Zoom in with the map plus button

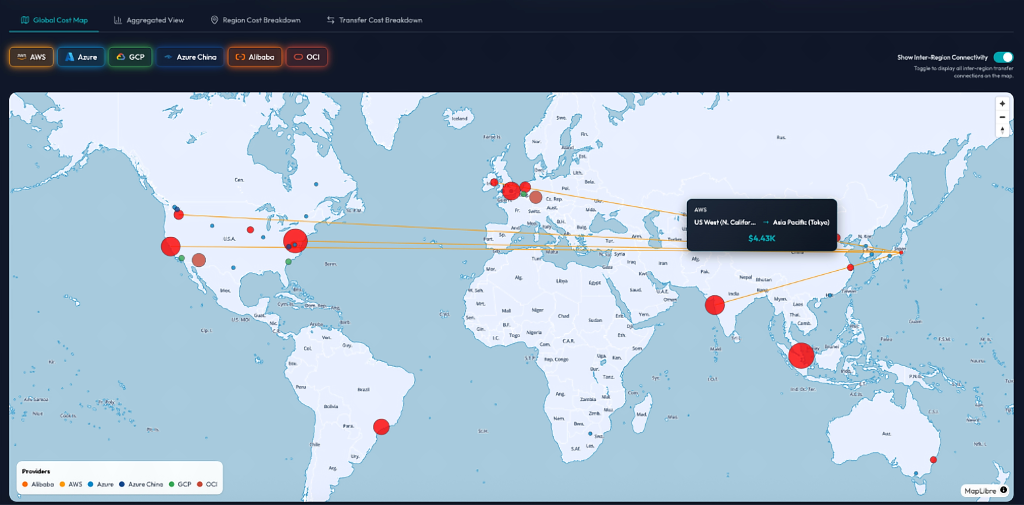pyautogui.click(x=1002, y=103)
